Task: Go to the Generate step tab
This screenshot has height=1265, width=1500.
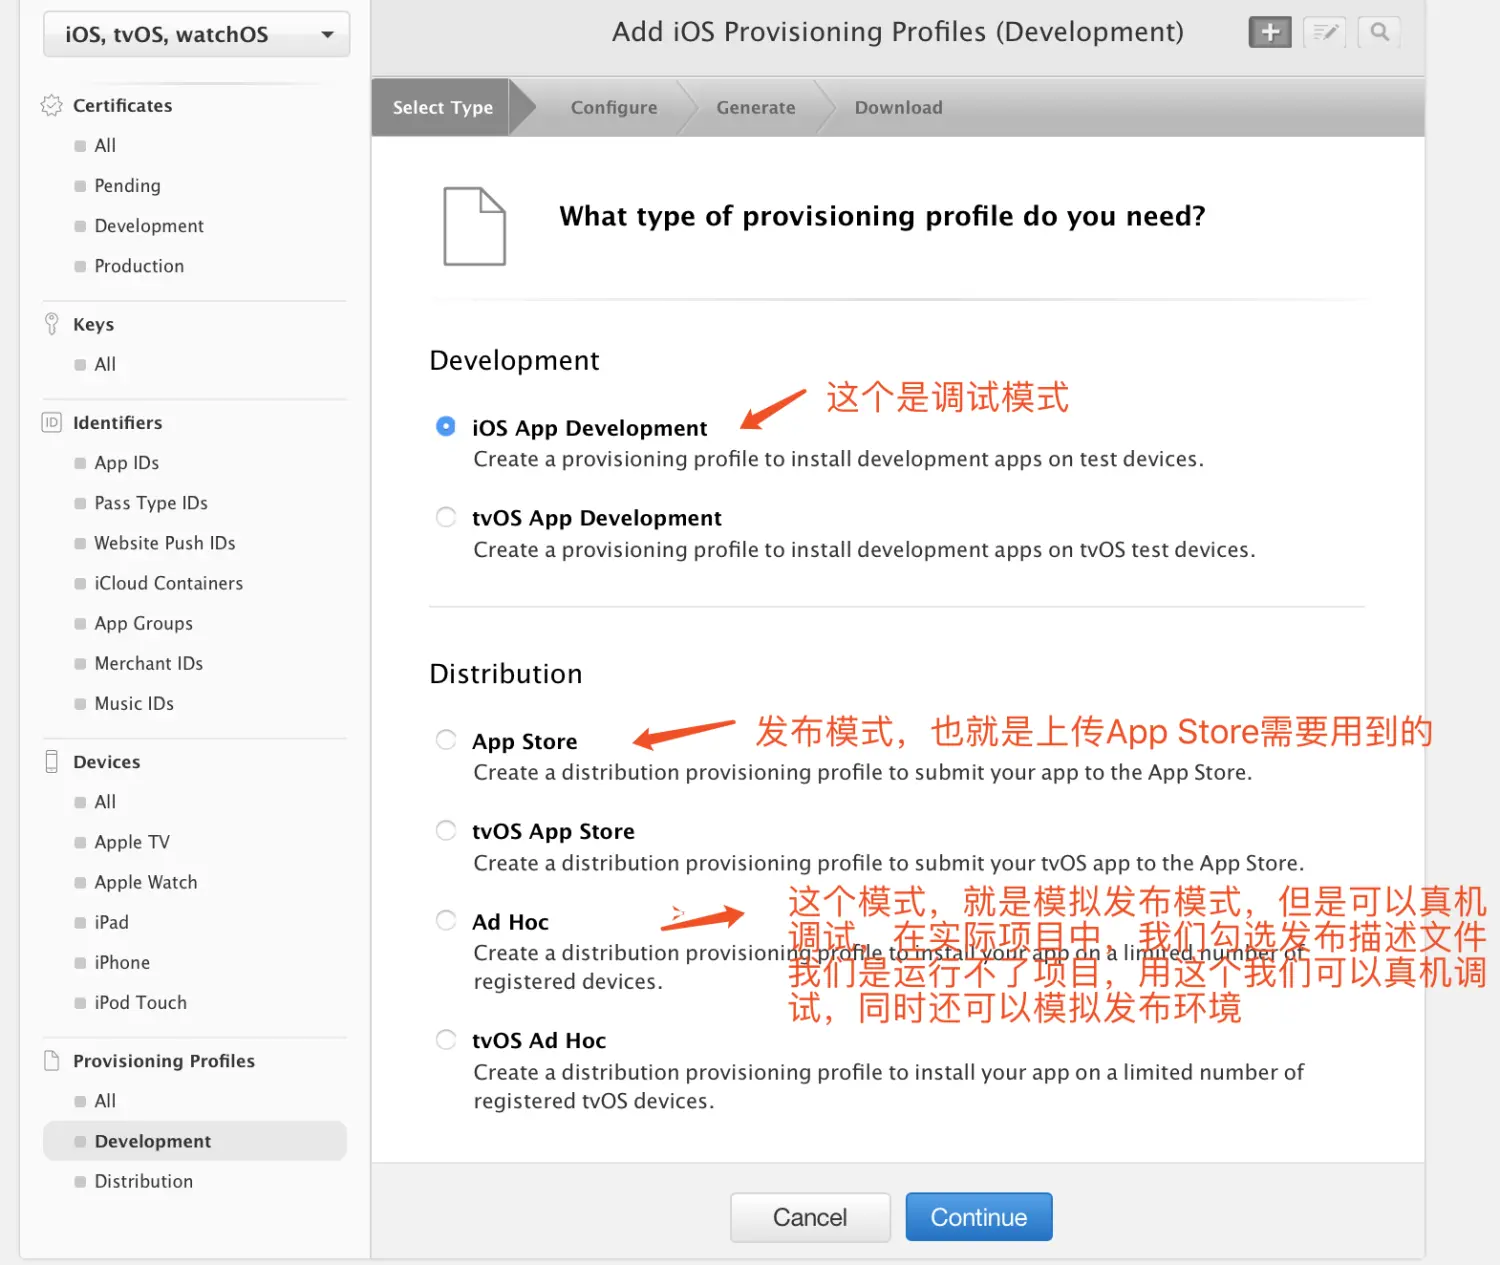Action: pyautogui.click(x=756, y=107)
